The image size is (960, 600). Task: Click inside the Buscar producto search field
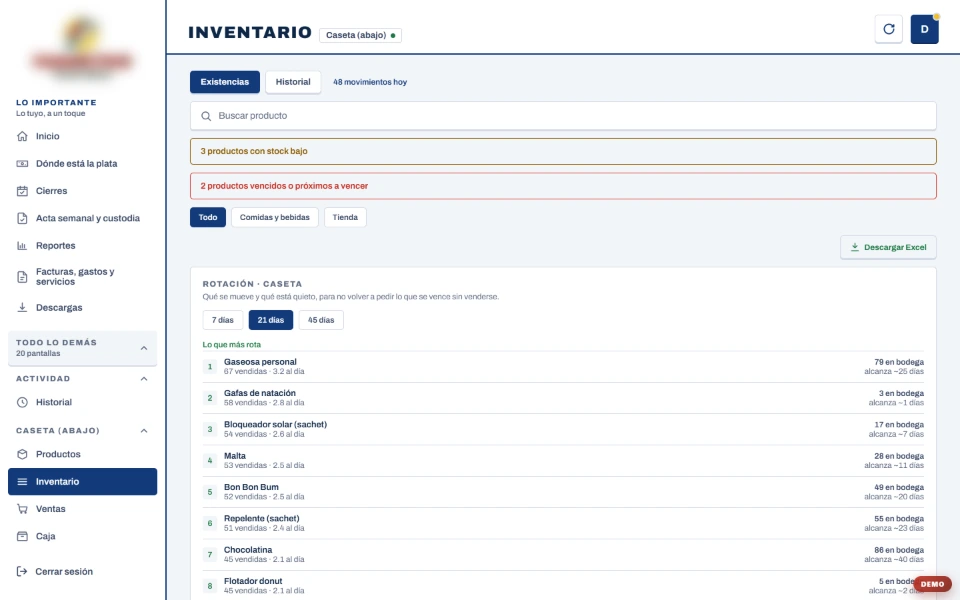coord(563,116)
